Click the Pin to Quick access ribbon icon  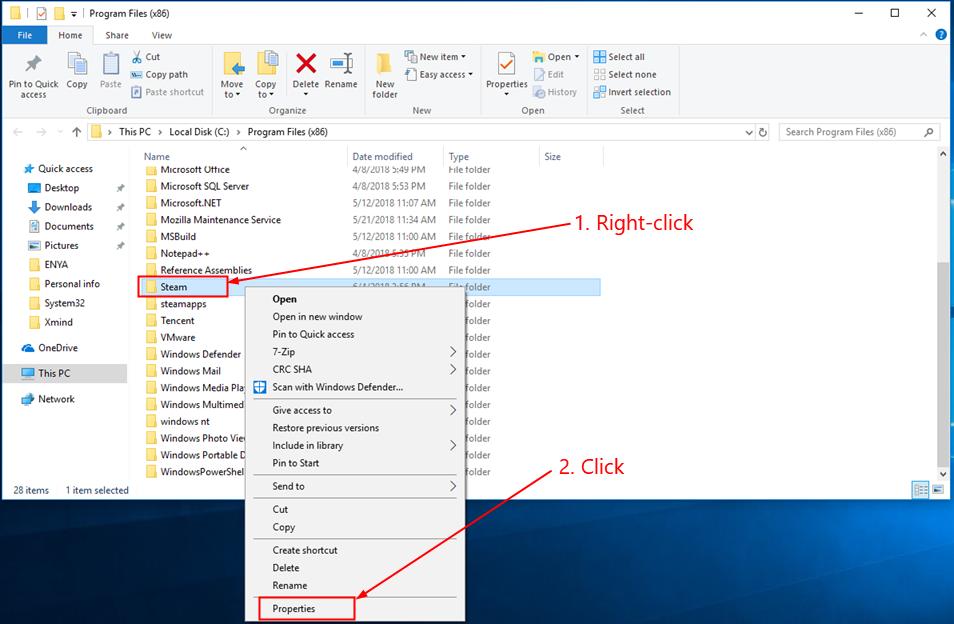pyautogui.click(x=32, y=73)
